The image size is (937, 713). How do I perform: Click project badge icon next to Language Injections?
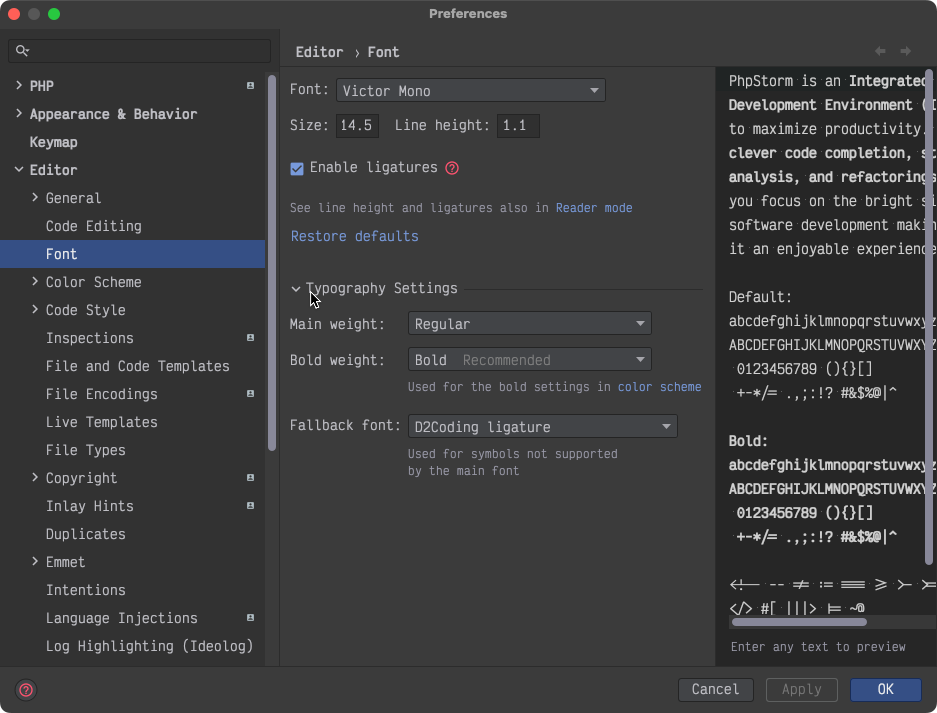click(x=250, y=618)
